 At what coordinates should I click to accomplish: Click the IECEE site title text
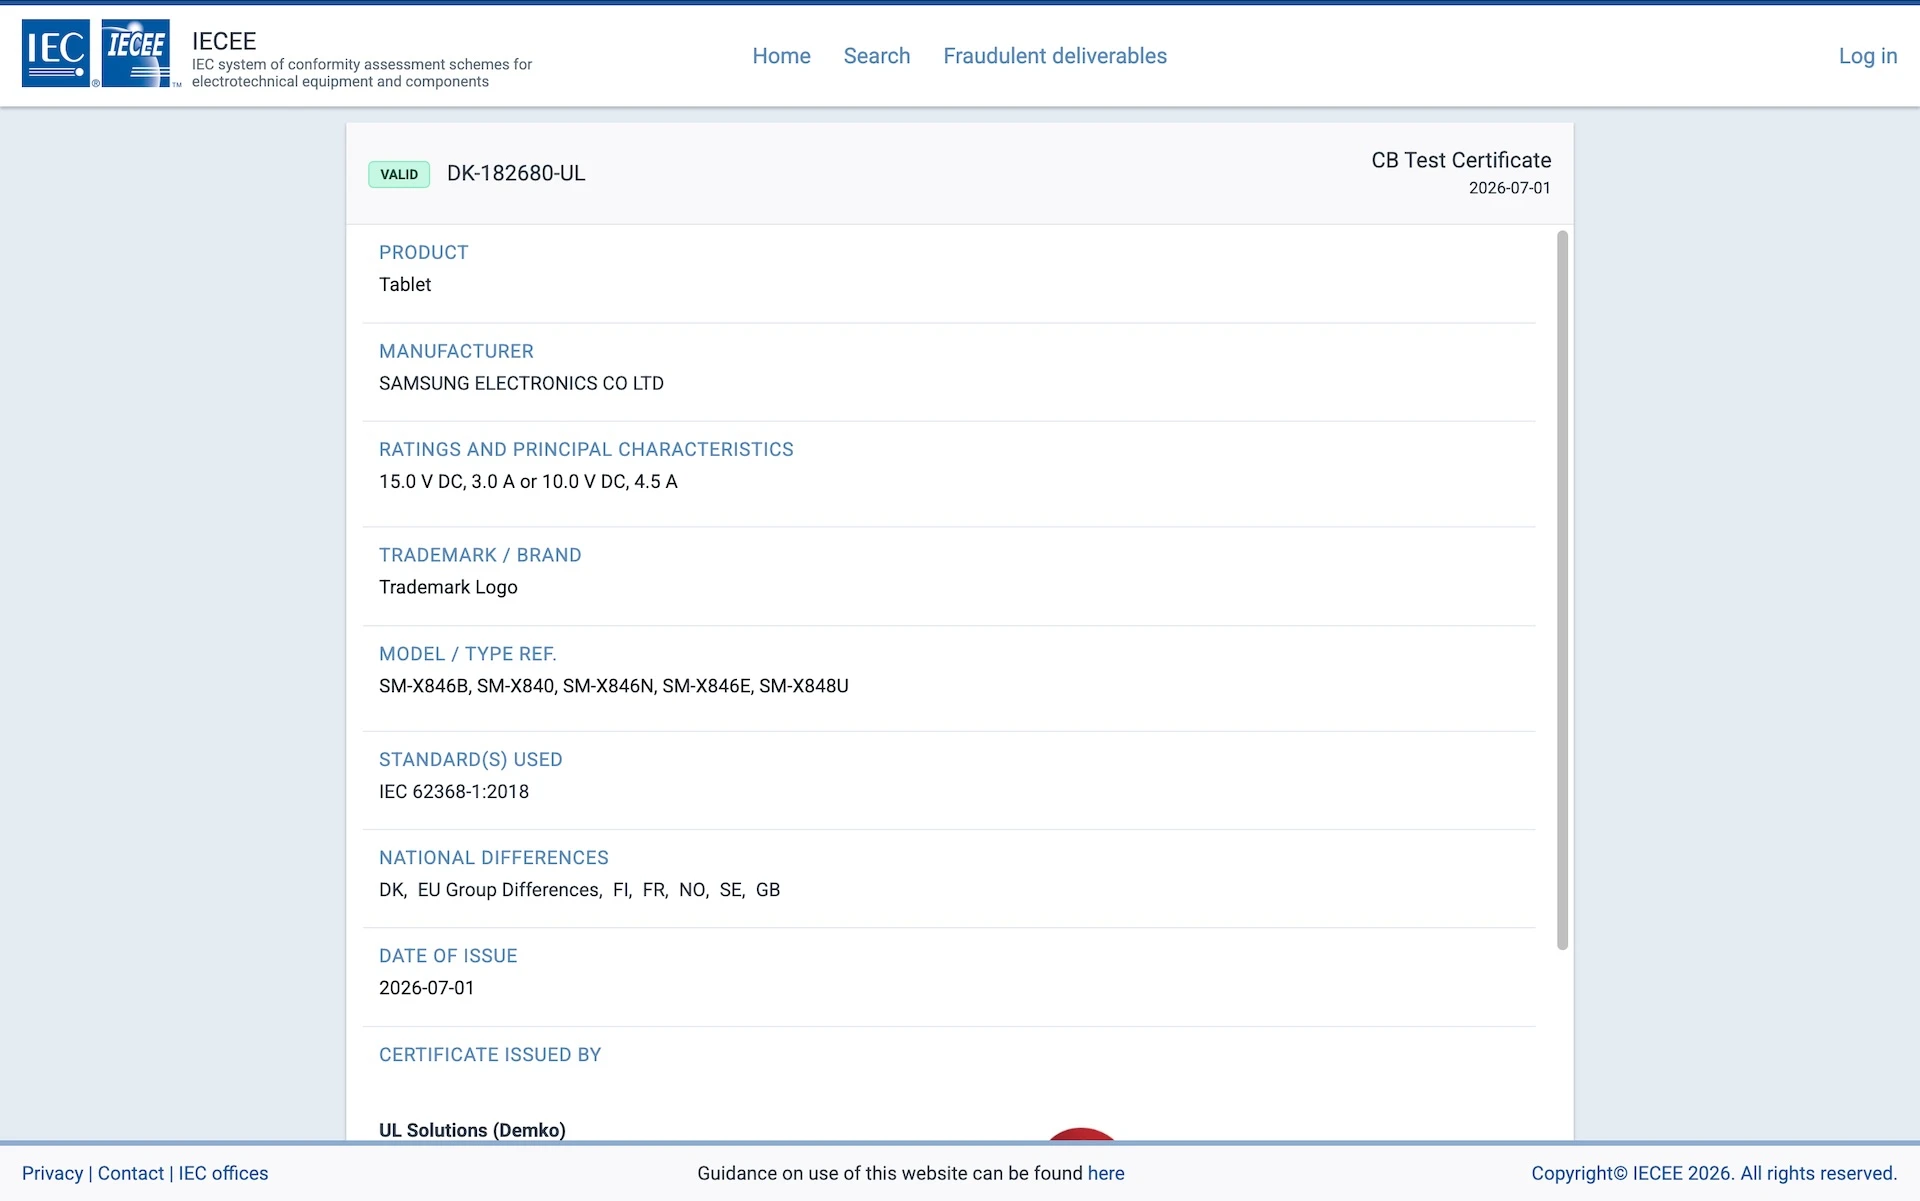pos(224,41)
